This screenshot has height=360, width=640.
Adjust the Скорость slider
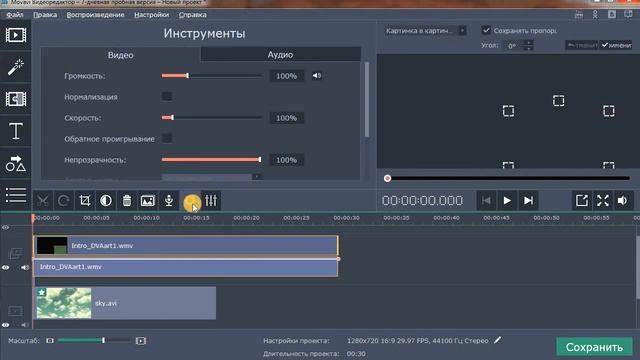(x=211, y=118)
